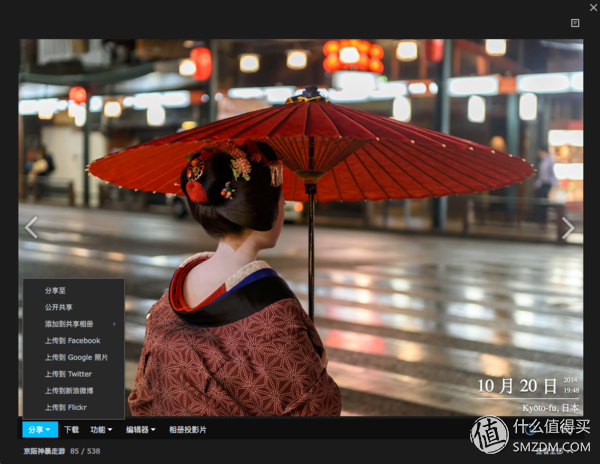Open the 编辑器 dropdown
The width and height of the screenshot is (600, 464).
[x=140, y=430]
